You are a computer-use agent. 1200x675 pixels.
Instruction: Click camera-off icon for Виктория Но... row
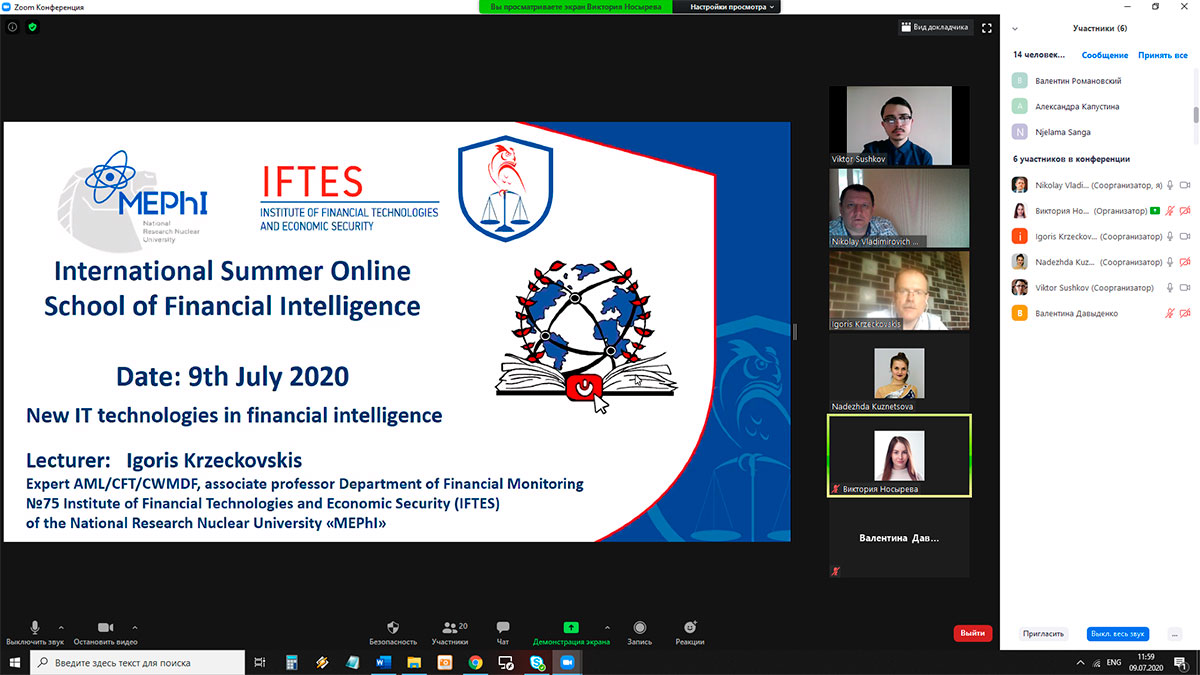pyautogui.click(x=1185, y=211)
